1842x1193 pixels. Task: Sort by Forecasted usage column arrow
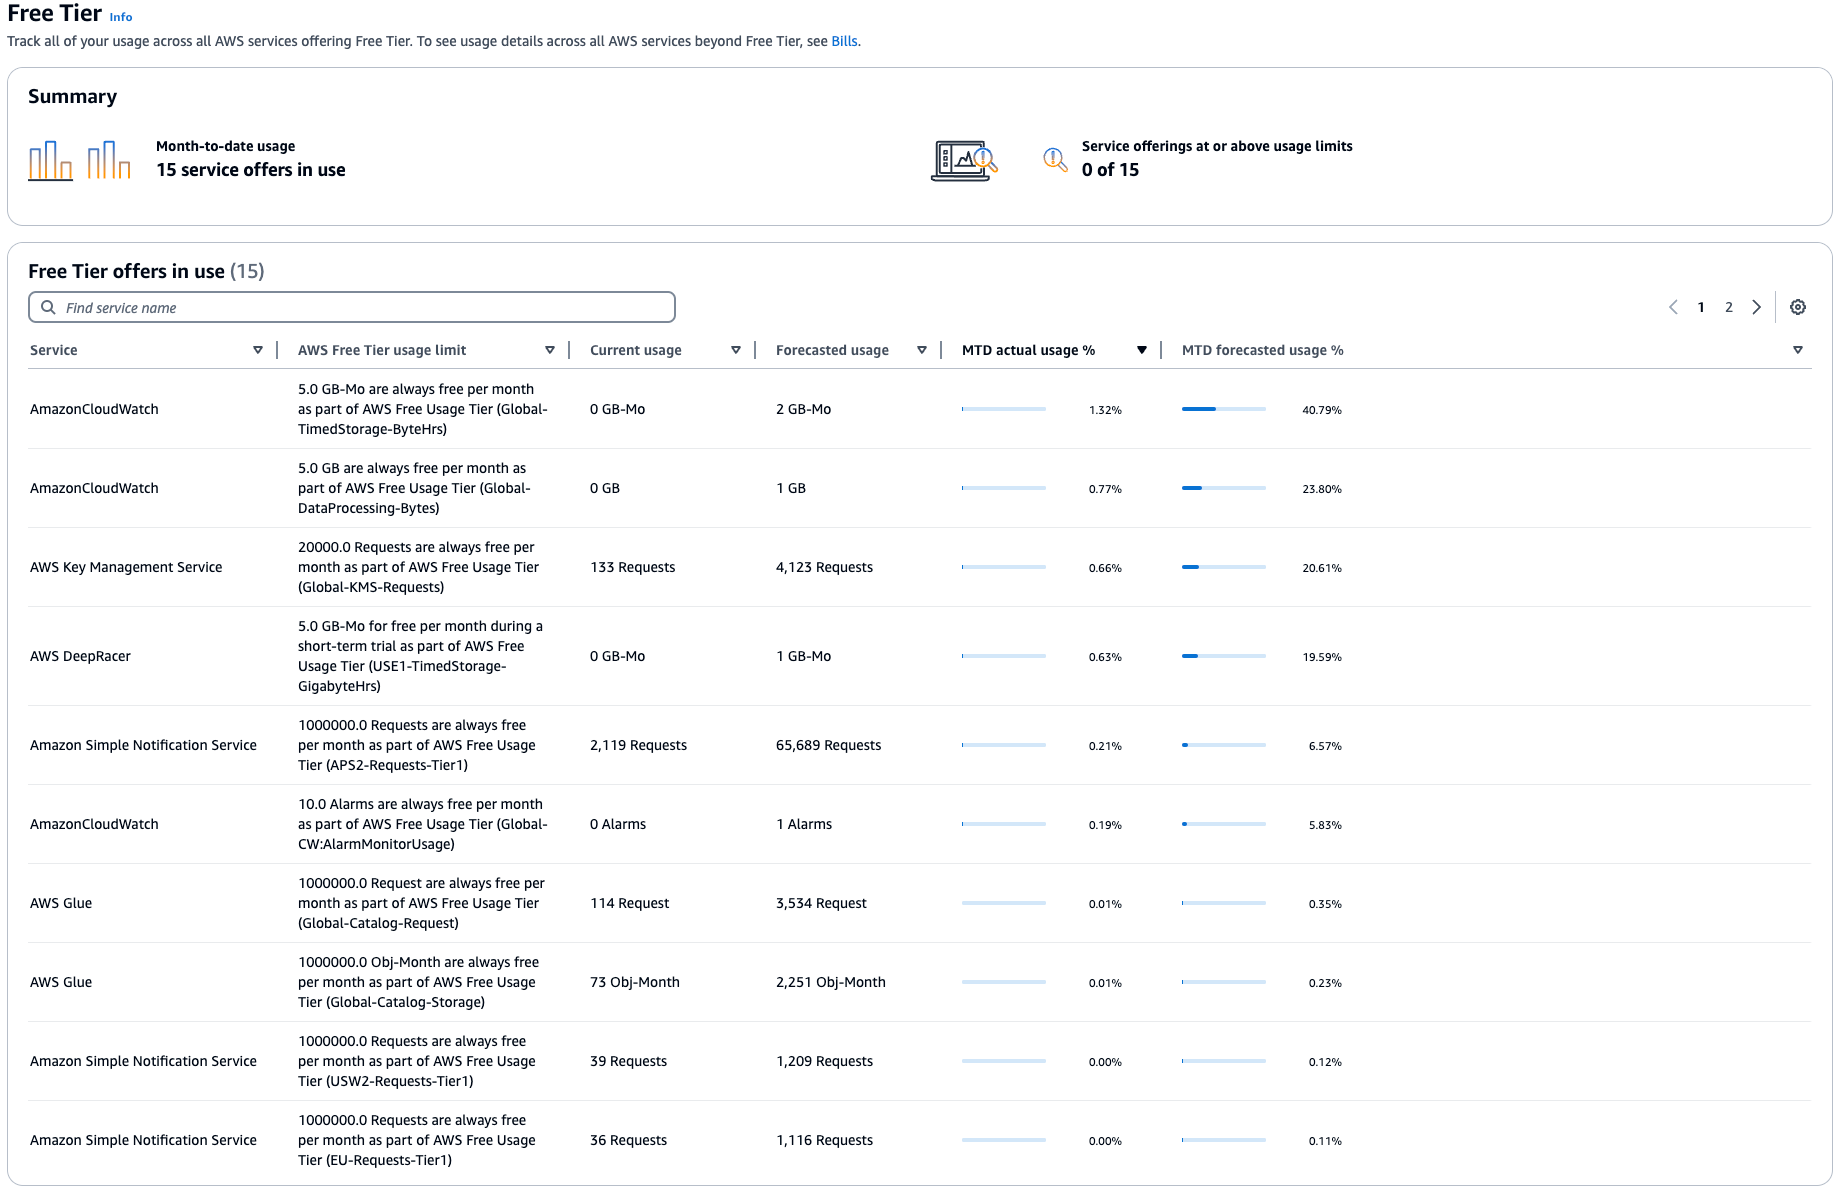tap(922, 350)
